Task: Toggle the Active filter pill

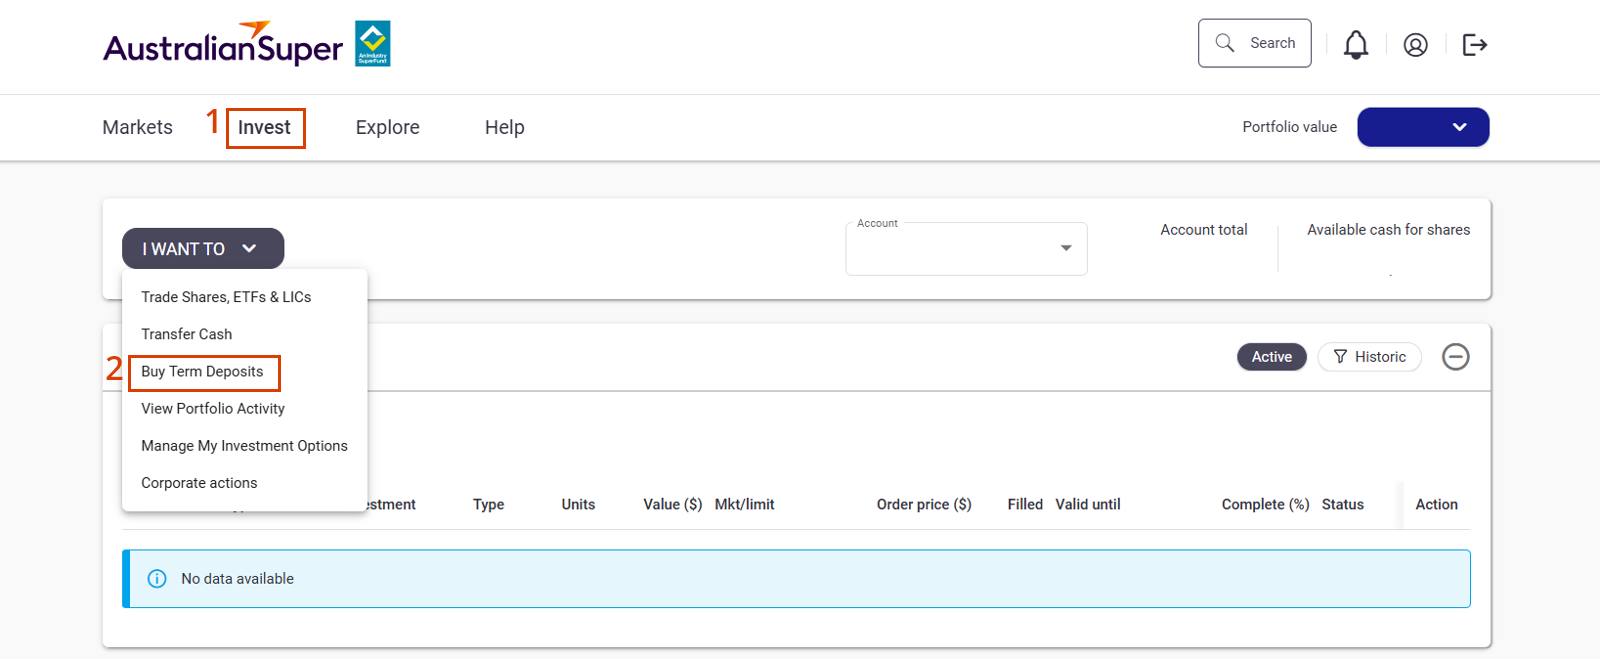Action: [x=1271, y=357]
